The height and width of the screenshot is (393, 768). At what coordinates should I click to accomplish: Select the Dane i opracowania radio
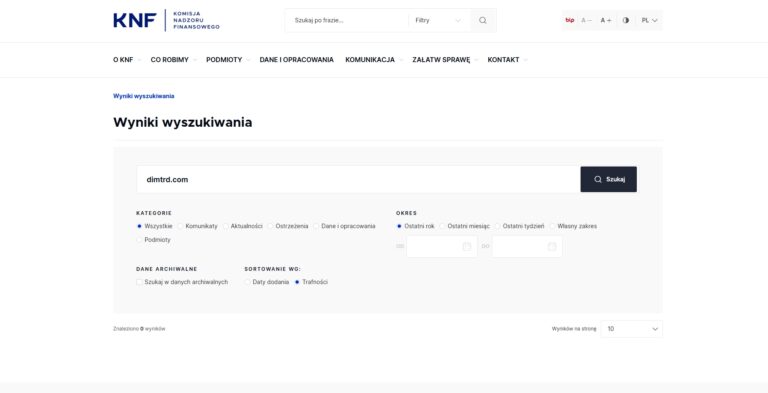click(316, 226)
